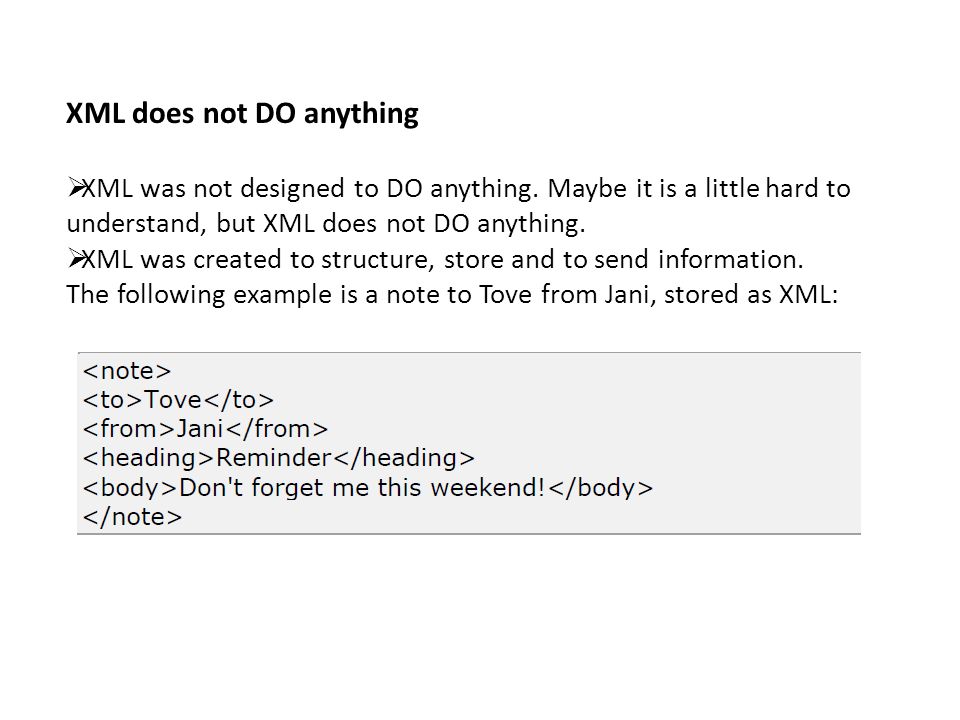Click 'Don't forget me this weekend!' text
The height and width of the screenshot is (720, 960).
click(362, 488)
